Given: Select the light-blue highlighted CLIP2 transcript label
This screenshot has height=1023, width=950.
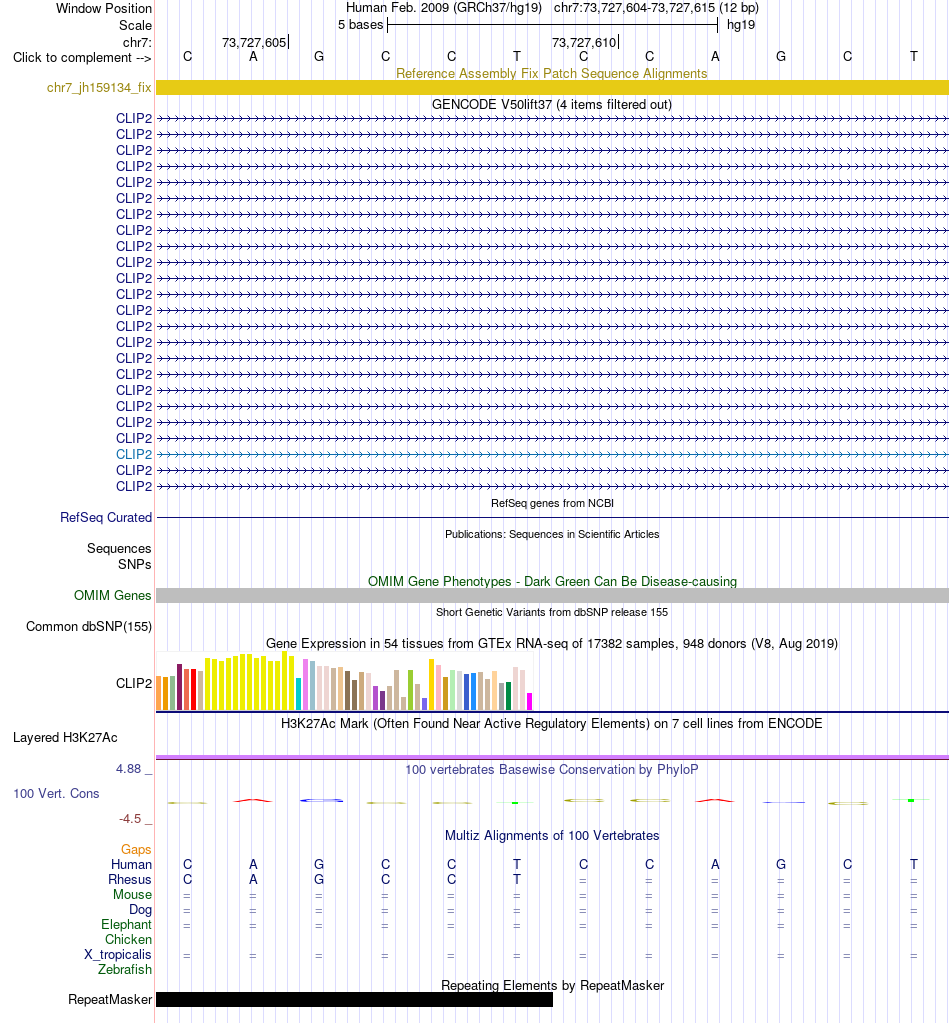Looking at the screenshot, I should coord(134,454).
